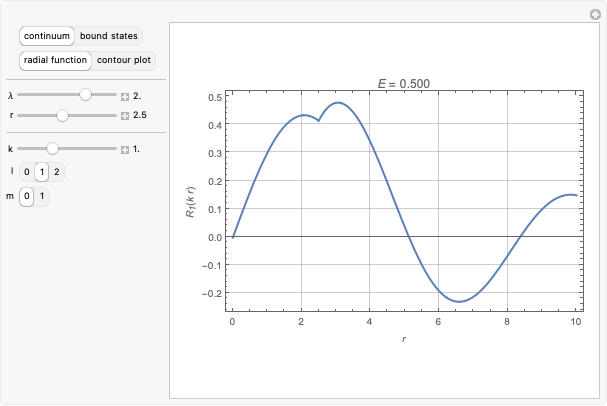Click the r slider handle
The image size is (607, 406).
click(x=62, y=115)
